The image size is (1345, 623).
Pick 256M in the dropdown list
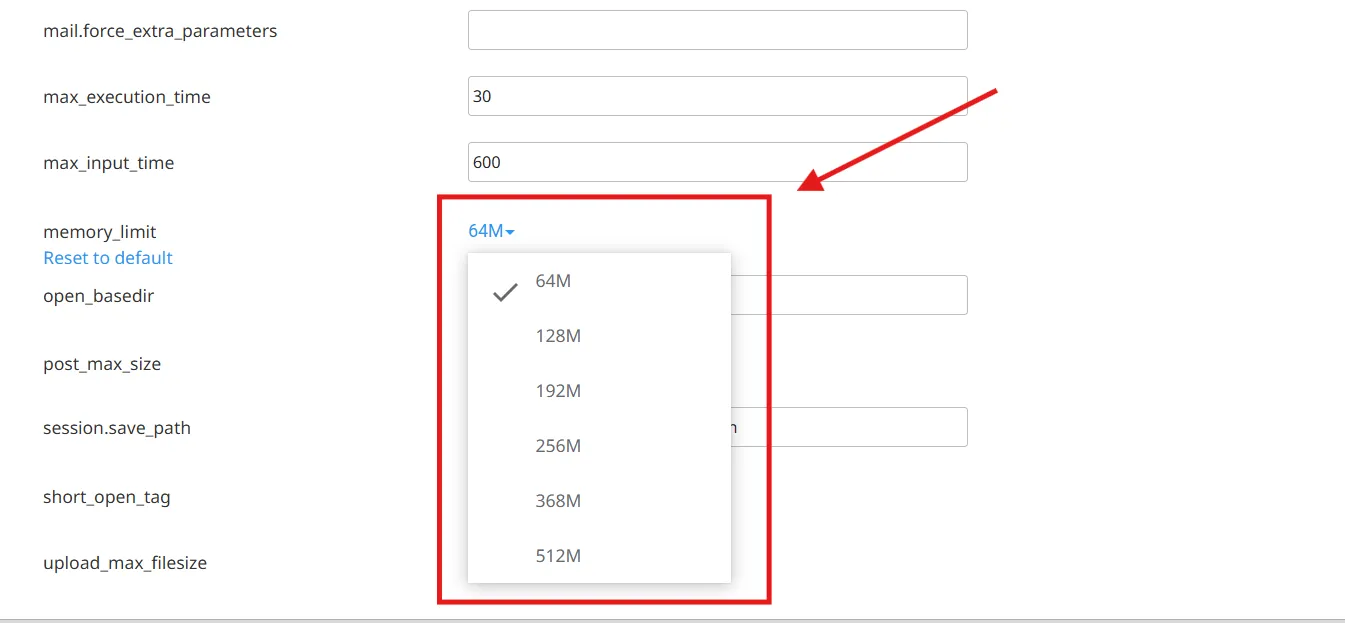[x=558, y=446]
